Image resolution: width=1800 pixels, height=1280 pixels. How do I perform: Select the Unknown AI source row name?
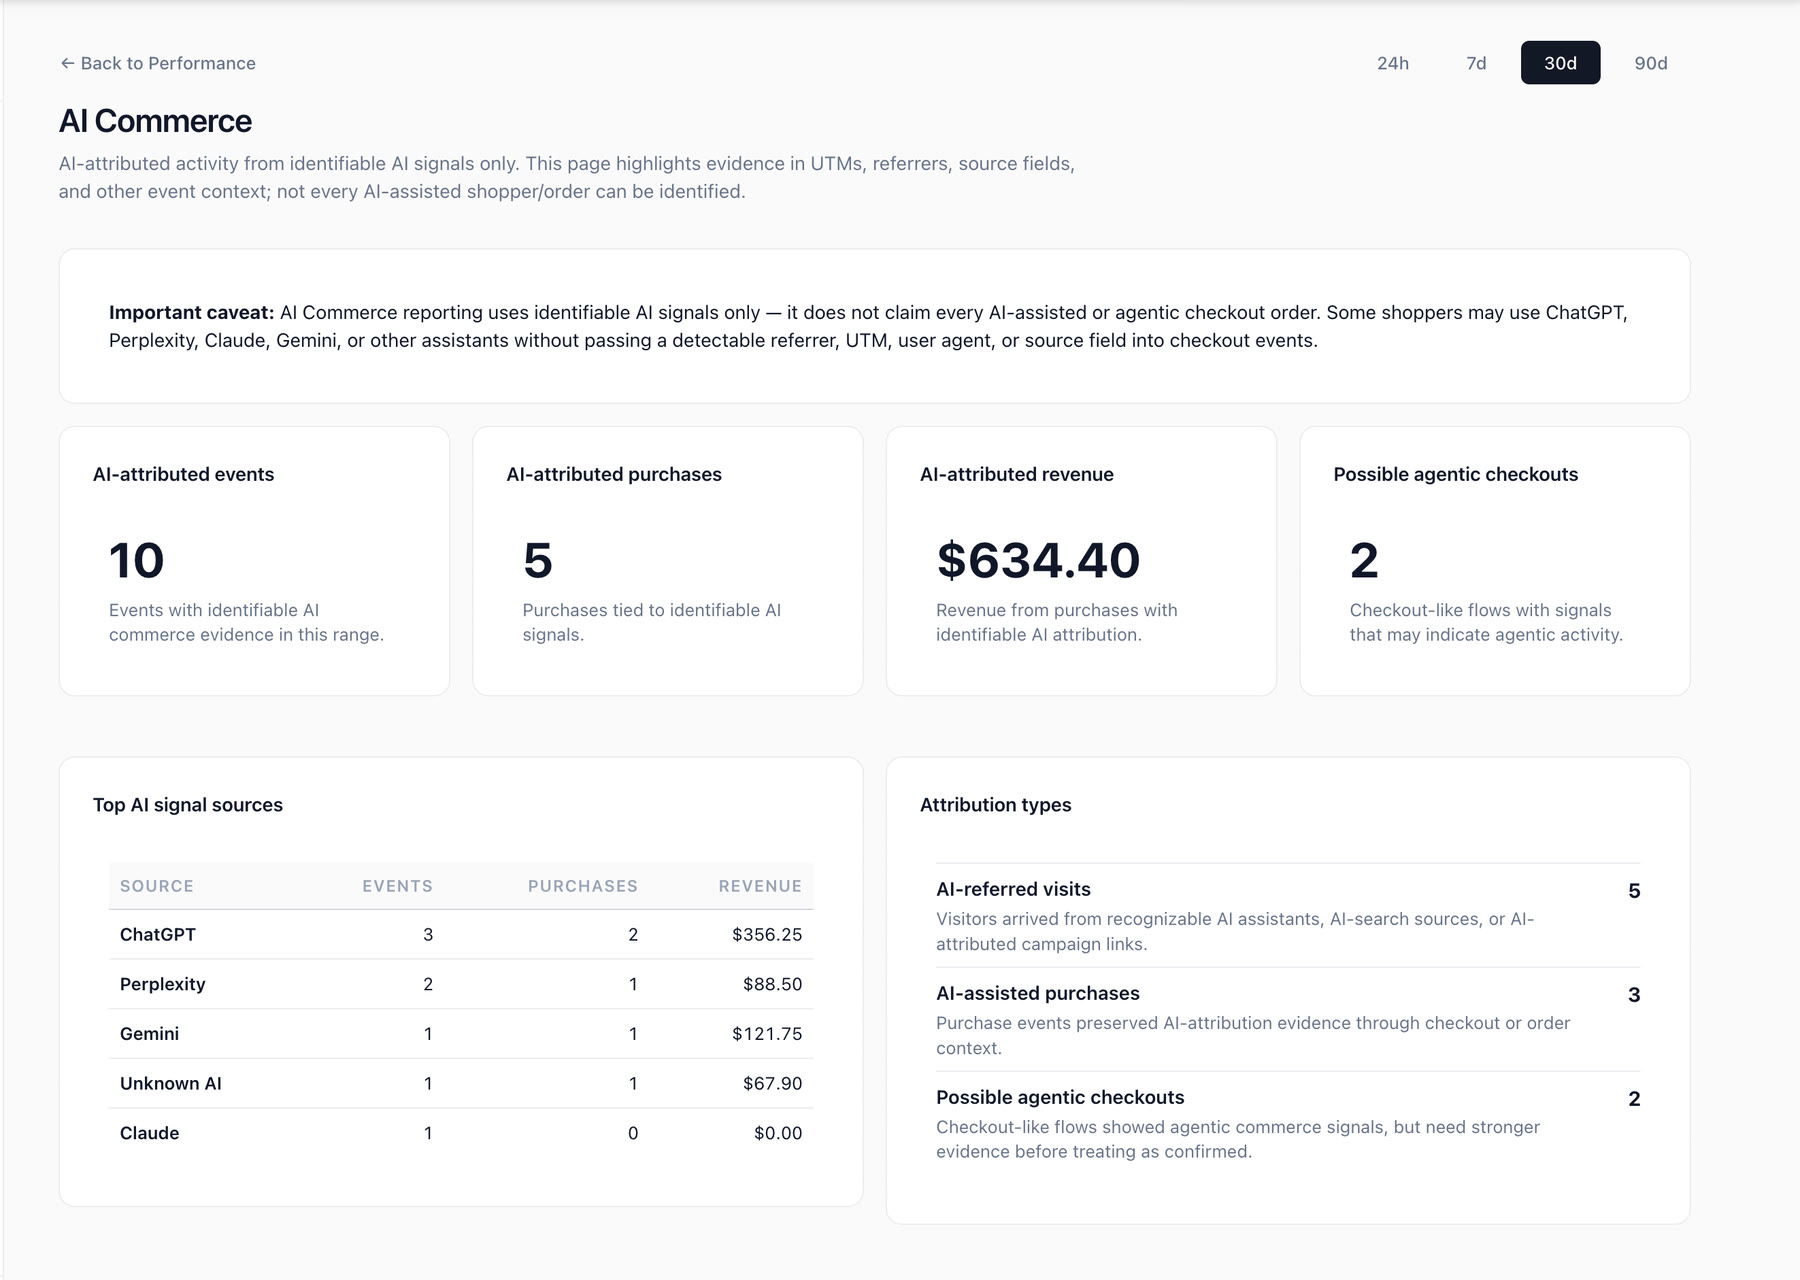171,1083
